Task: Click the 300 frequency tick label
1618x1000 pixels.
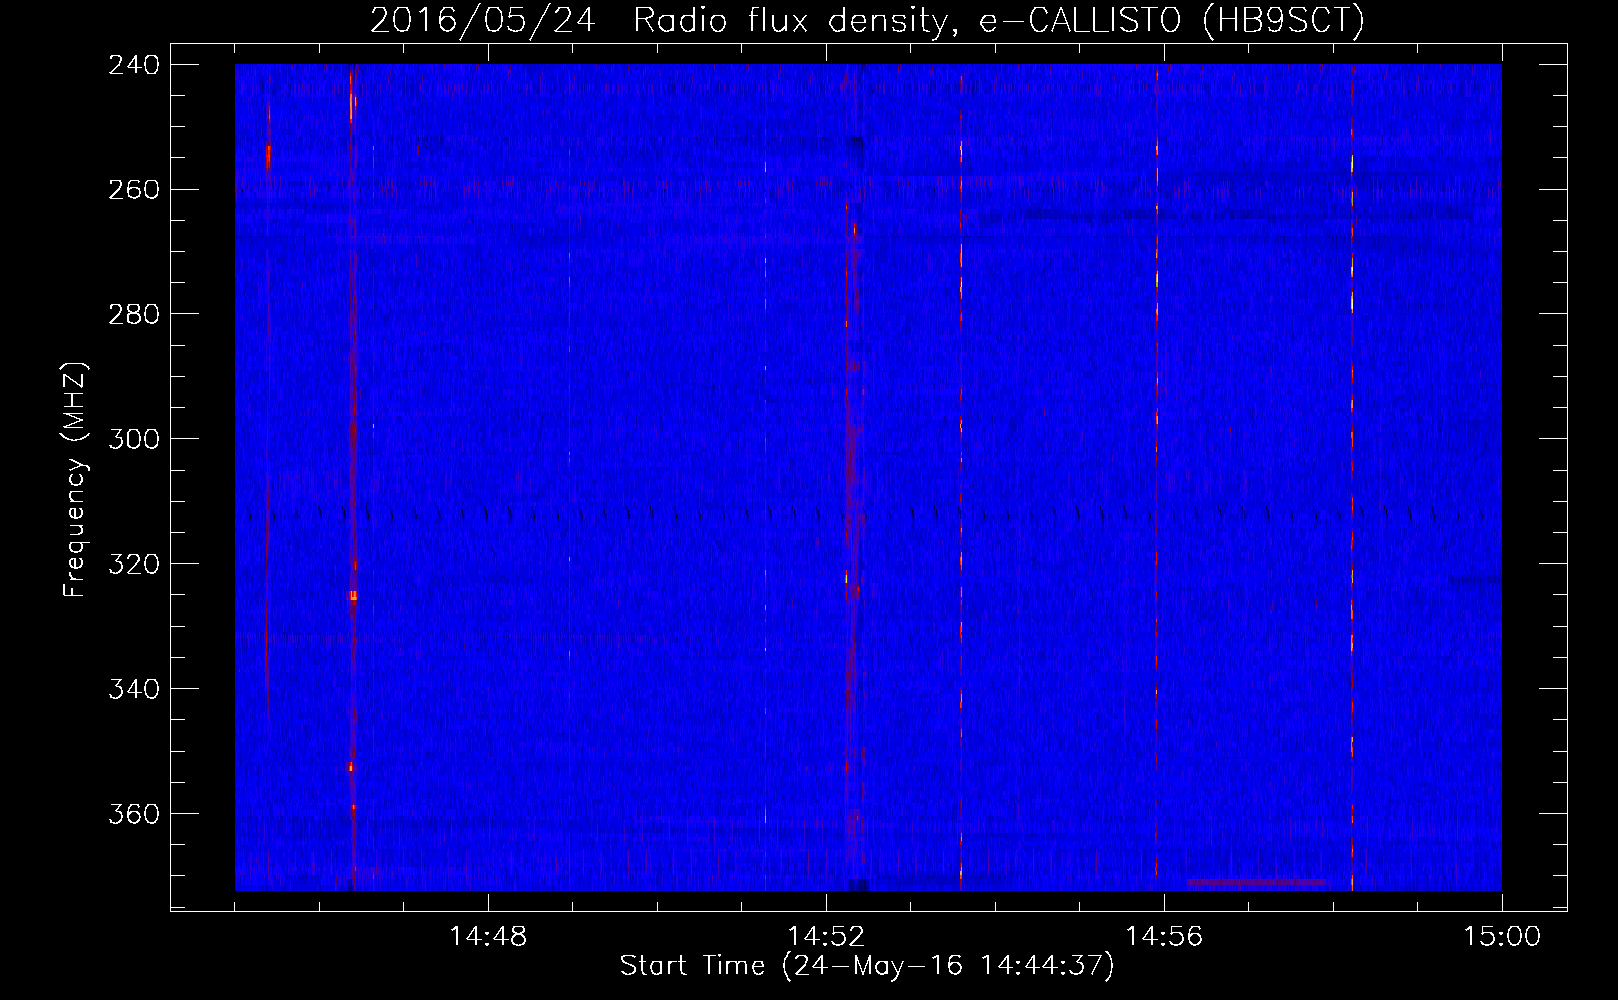Action: [x=133, y=439]
